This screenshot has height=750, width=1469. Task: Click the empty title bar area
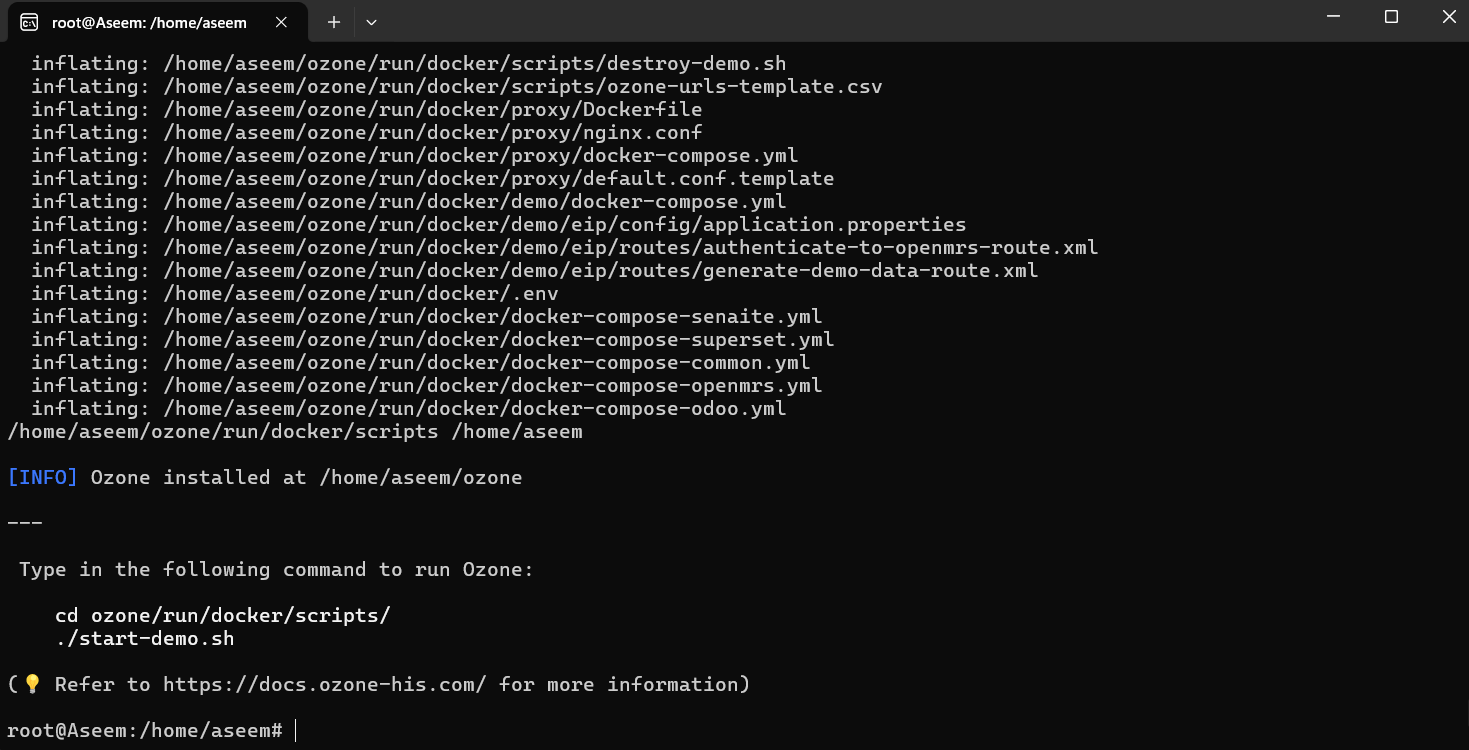click(840, 20)
